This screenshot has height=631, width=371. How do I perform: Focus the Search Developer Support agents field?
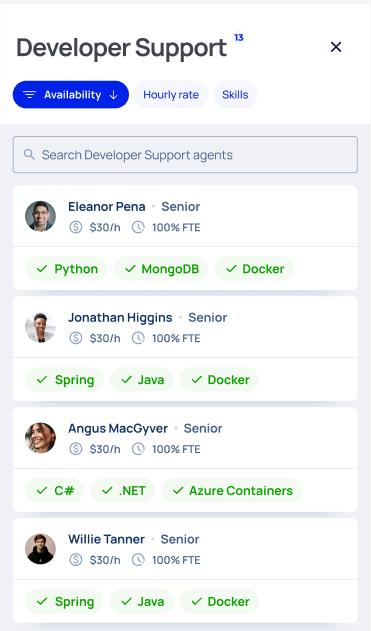click(x=185, y=155)
